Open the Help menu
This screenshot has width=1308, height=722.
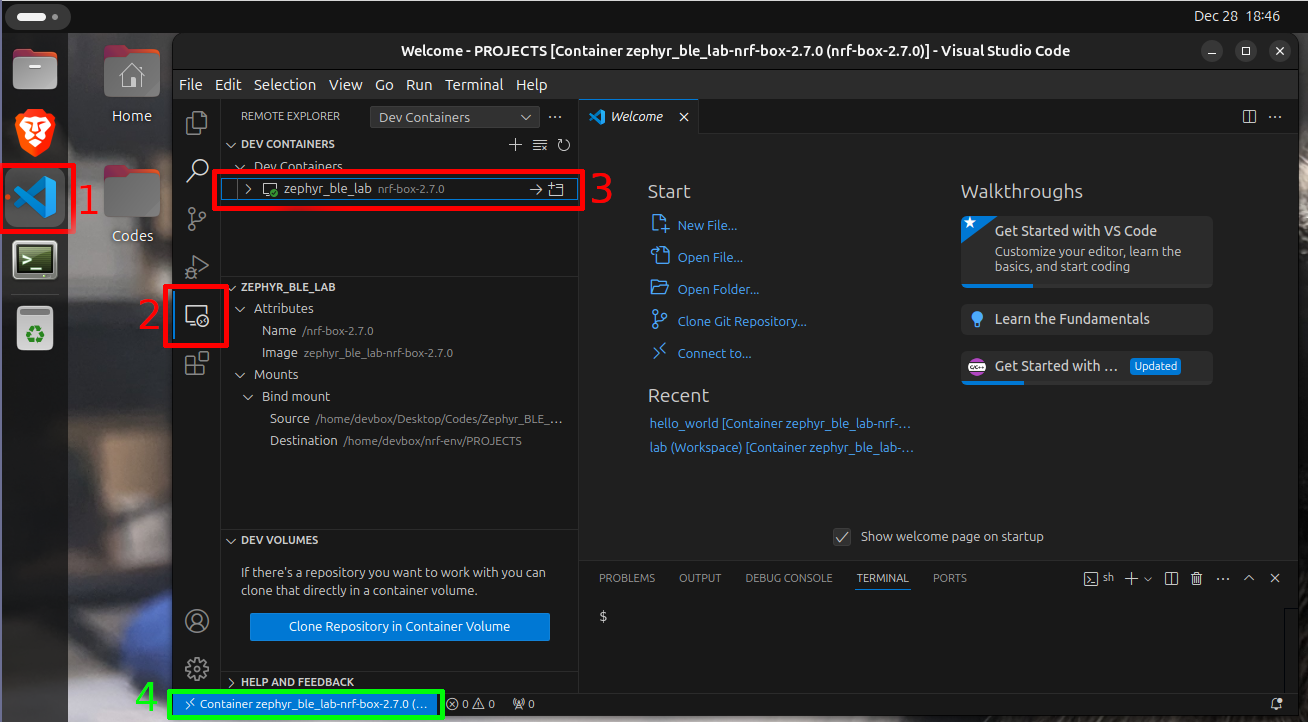[x=531, y=85]
